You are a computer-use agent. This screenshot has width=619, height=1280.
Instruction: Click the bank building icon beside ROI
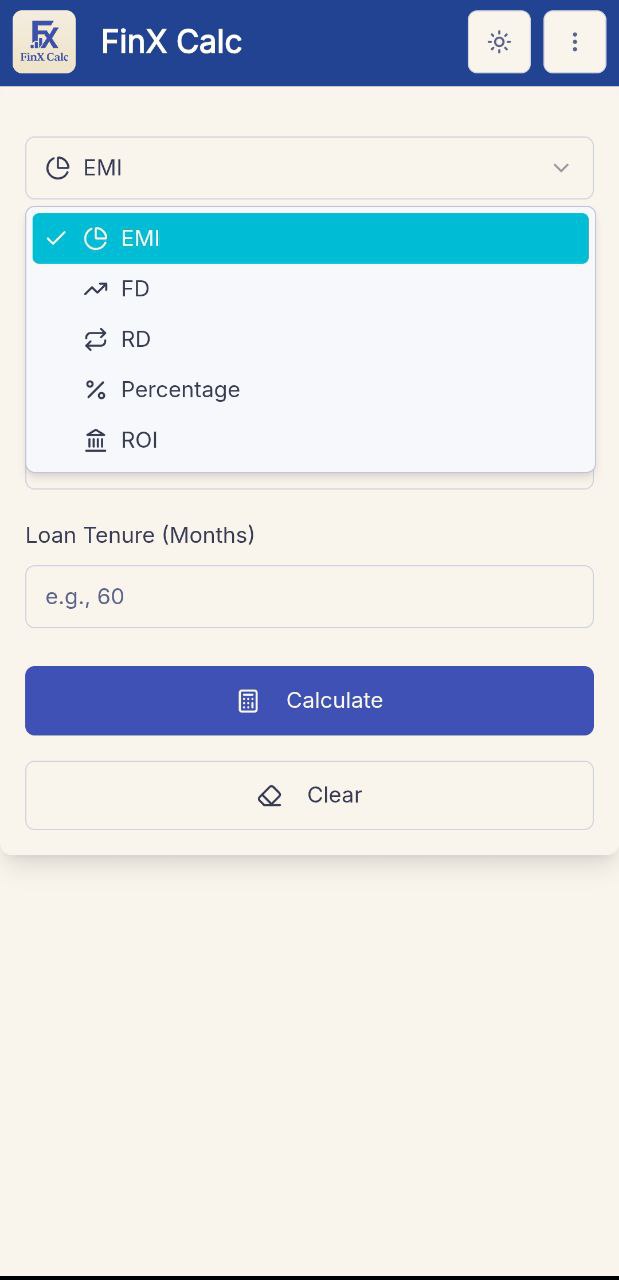coord(95,441)
